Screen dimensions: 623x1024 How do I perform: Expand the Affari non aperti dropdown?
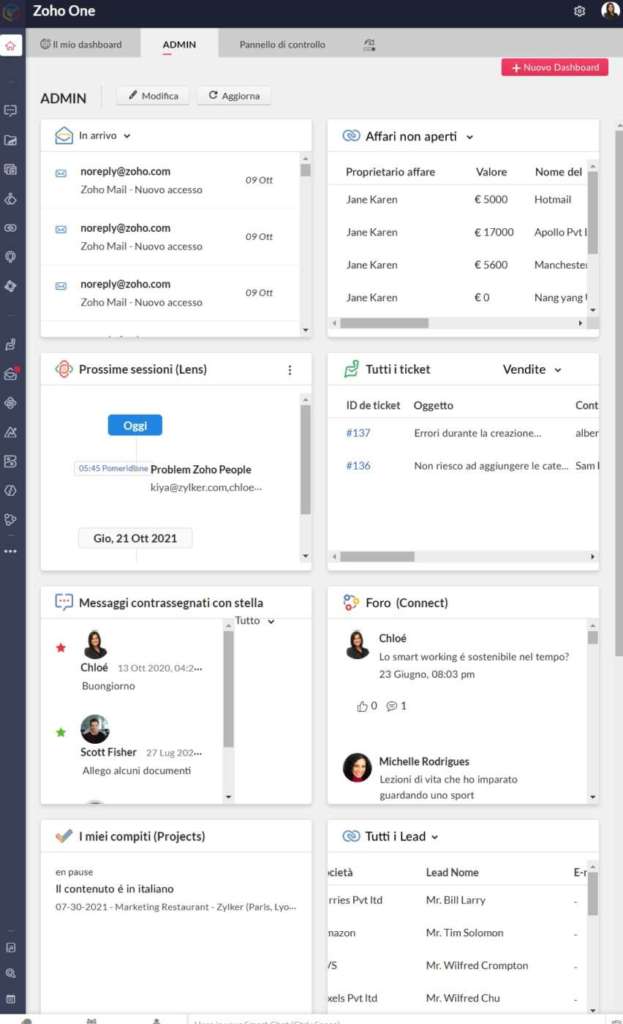pyautogui.click(x=470, y=137)
